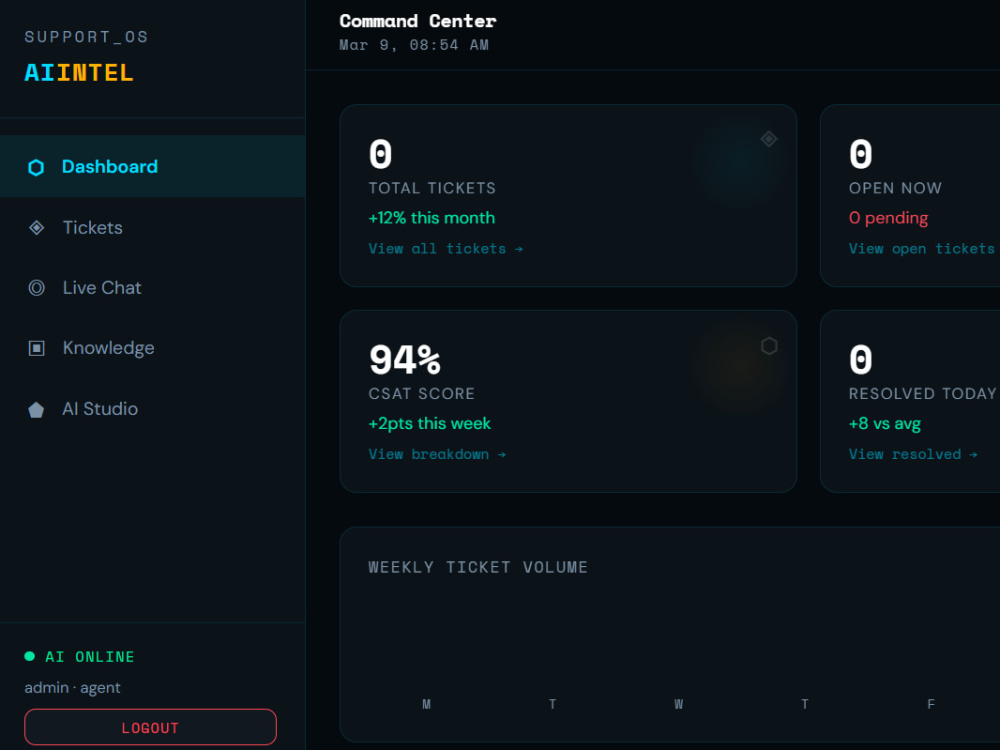
Task: Open the View open tickets link
Action: click(x=924, y=249)
